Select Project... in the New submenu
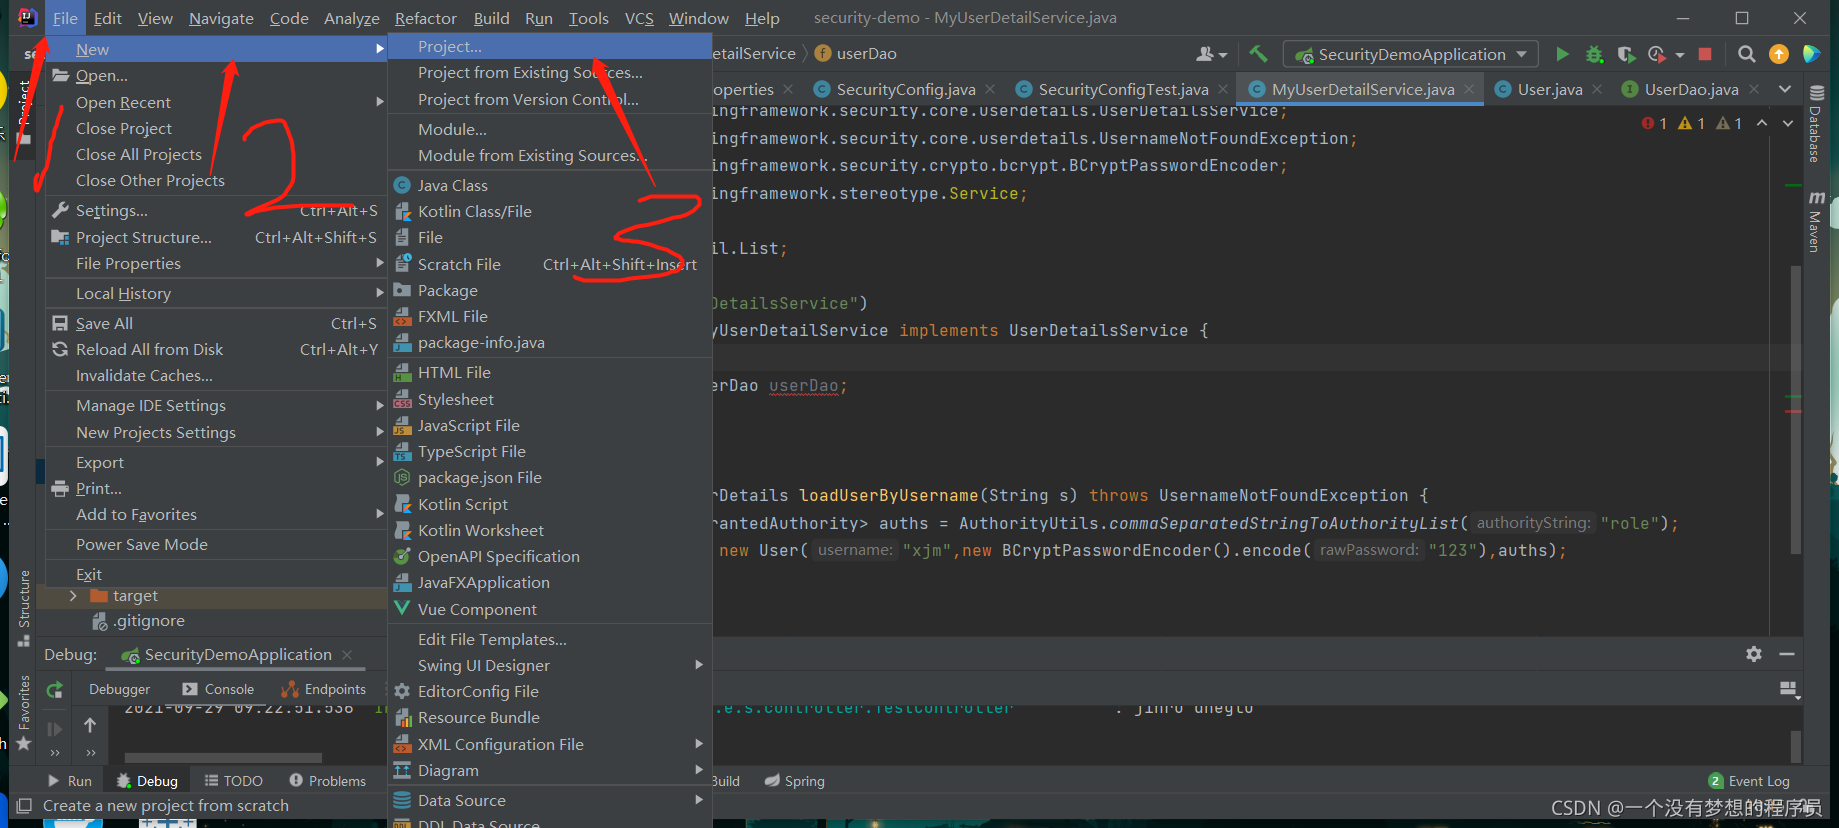The height and width of the screenshot is (828, 1839). 550,46
